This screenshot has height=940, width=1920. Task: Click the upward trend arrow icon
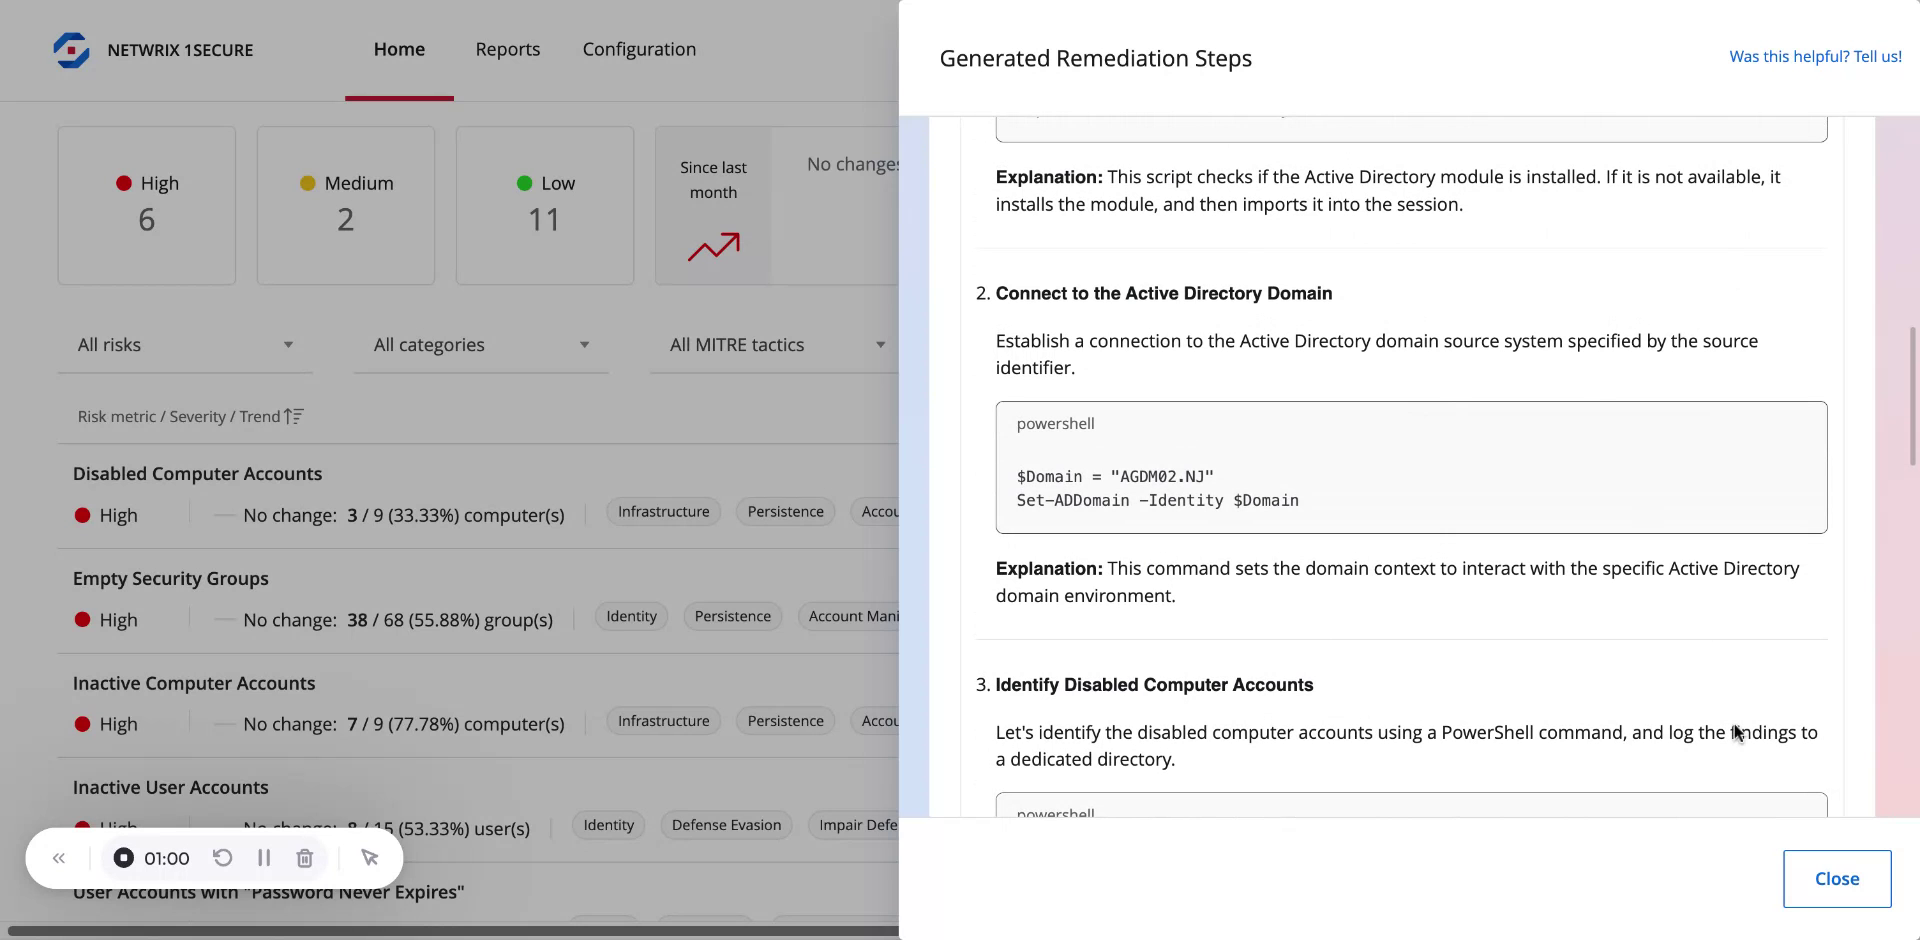(x=714, y=247)
